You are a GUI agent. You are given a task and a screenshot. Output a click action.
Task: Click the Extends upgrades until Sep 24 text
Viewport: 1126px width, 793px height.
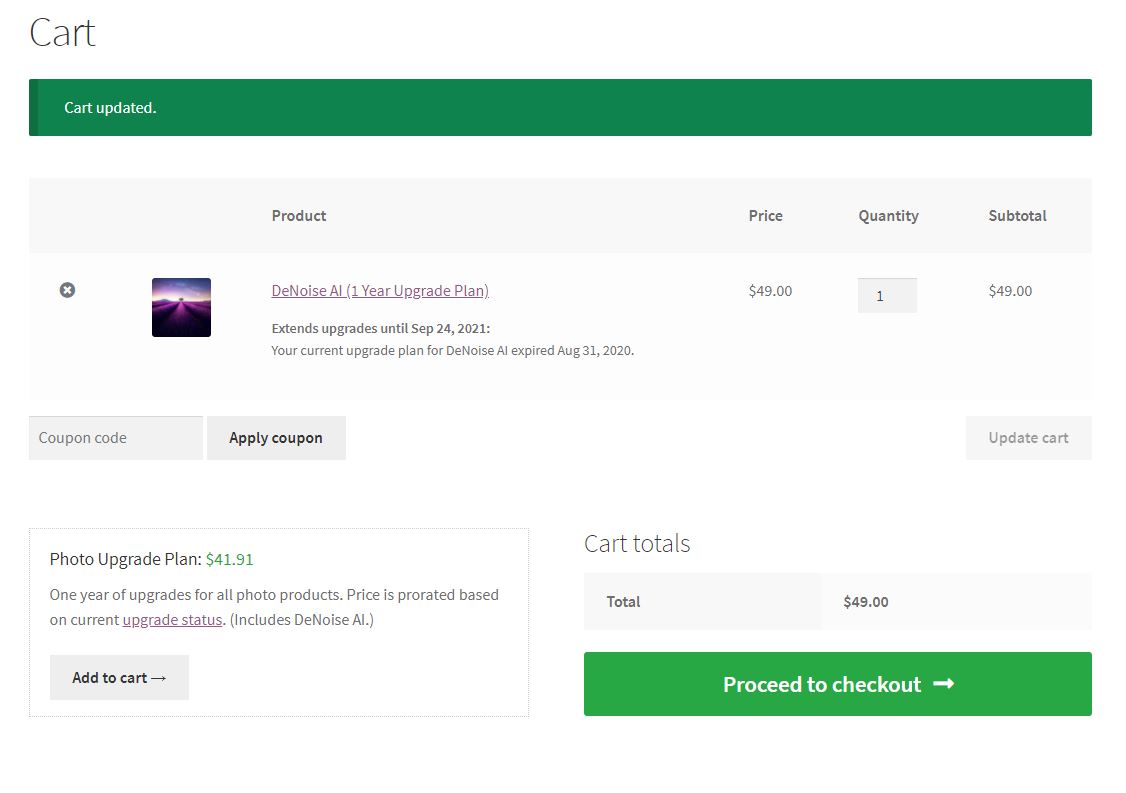(381, 328)
